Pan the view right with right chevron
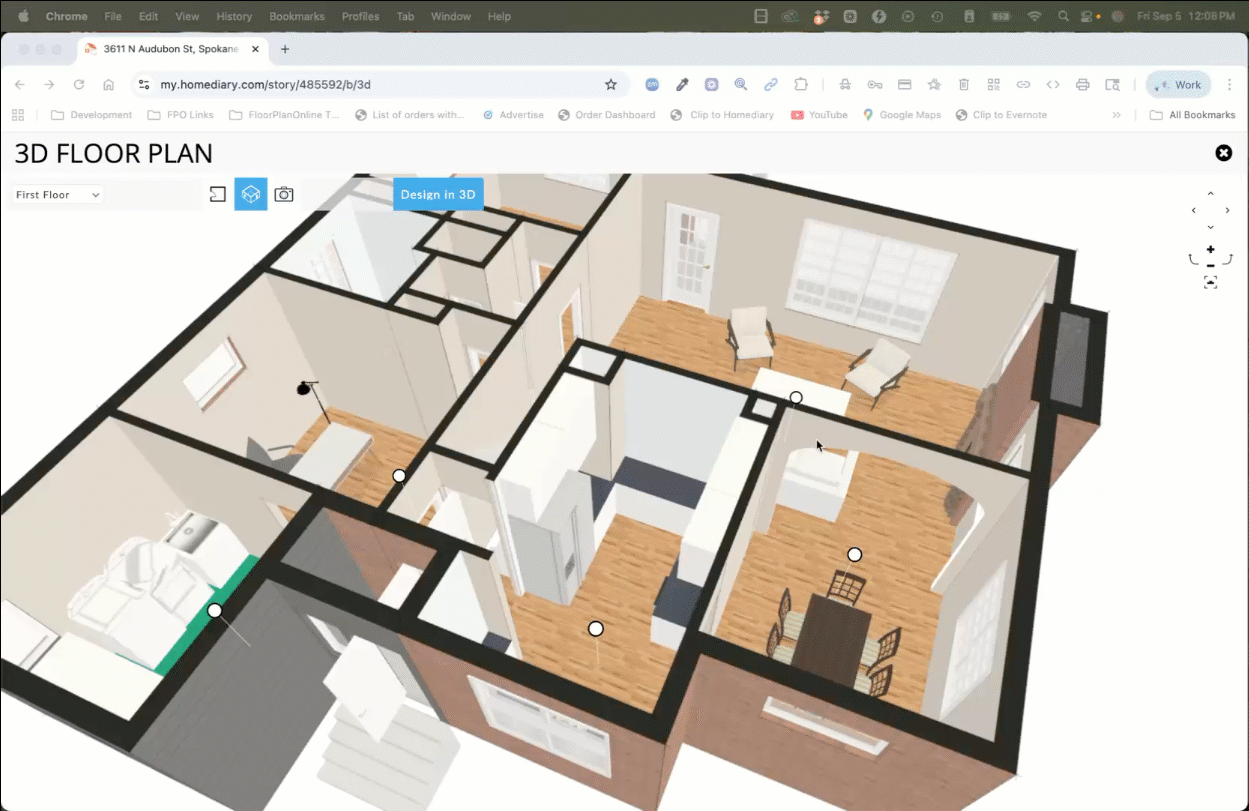Viewport: 1249px width, 811px height. [x=1227, y=210]
